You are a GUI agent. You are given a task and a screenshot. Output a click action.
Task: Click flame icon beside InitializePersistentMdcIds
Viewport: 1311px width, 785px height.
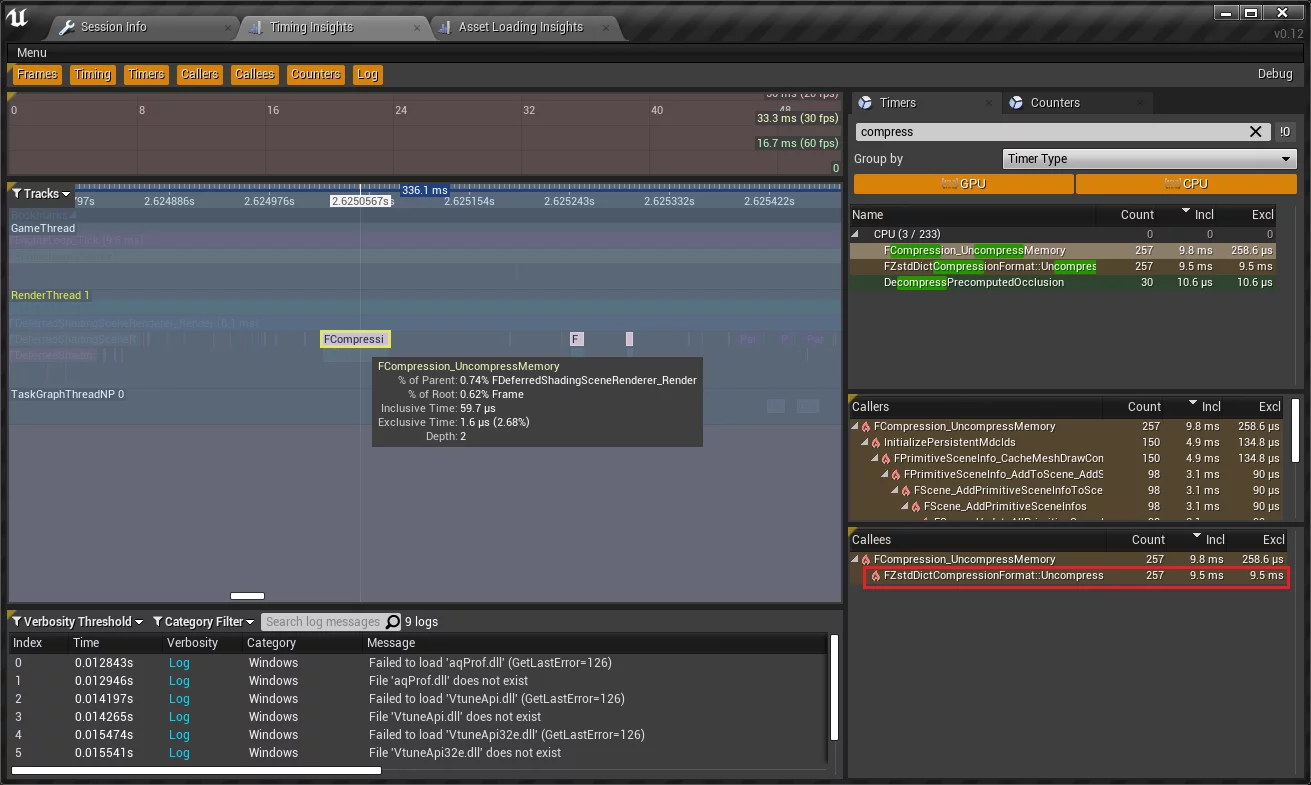876,442
